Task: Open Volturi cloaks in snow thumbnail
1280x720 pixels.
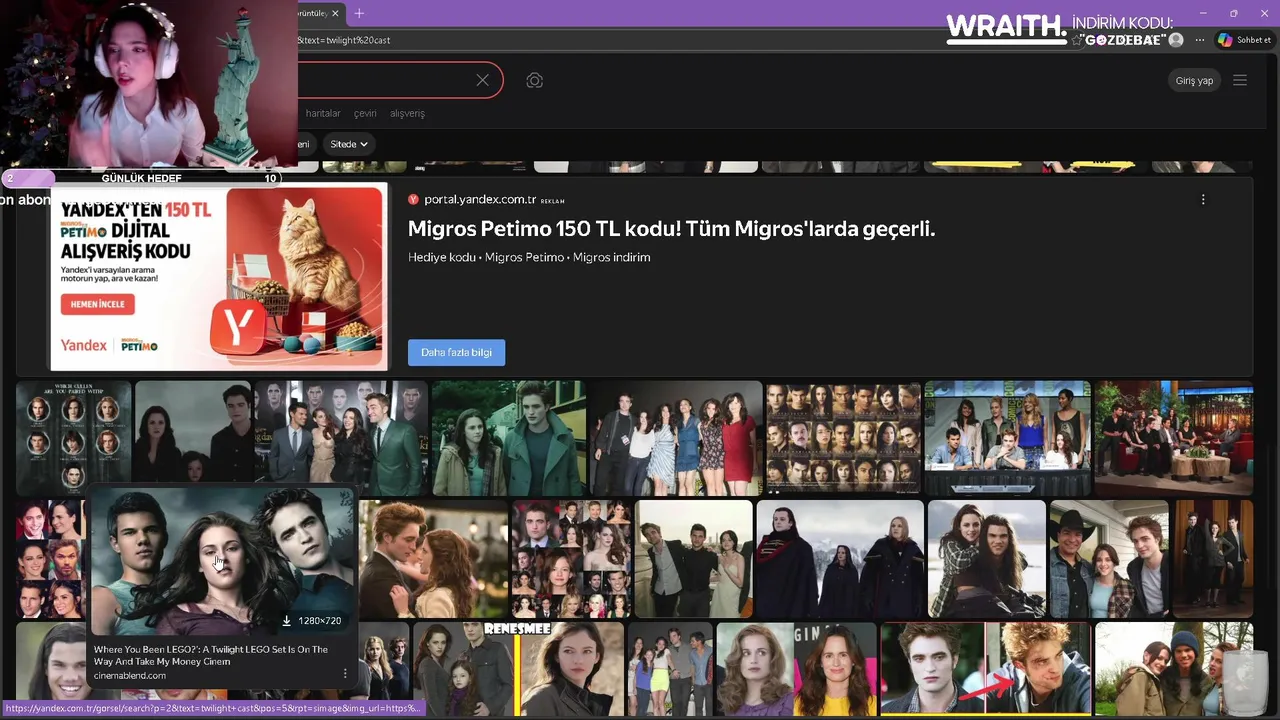Action: (840, 559)
